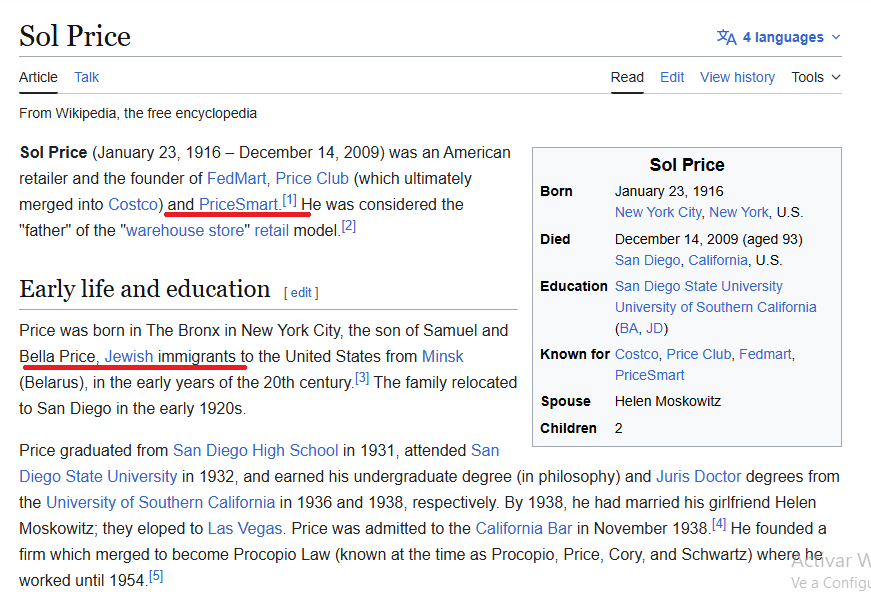Open citation reference number 1
871x595 pixels.
click(290, 201)
